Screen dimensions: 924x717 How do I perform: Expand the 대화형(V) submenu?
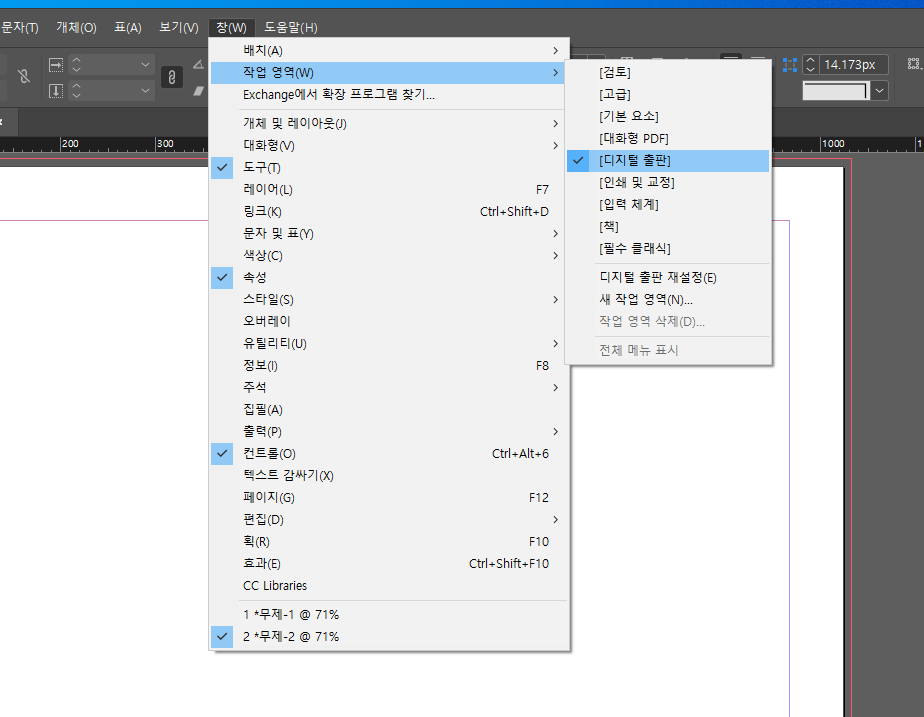coord(387,146)
